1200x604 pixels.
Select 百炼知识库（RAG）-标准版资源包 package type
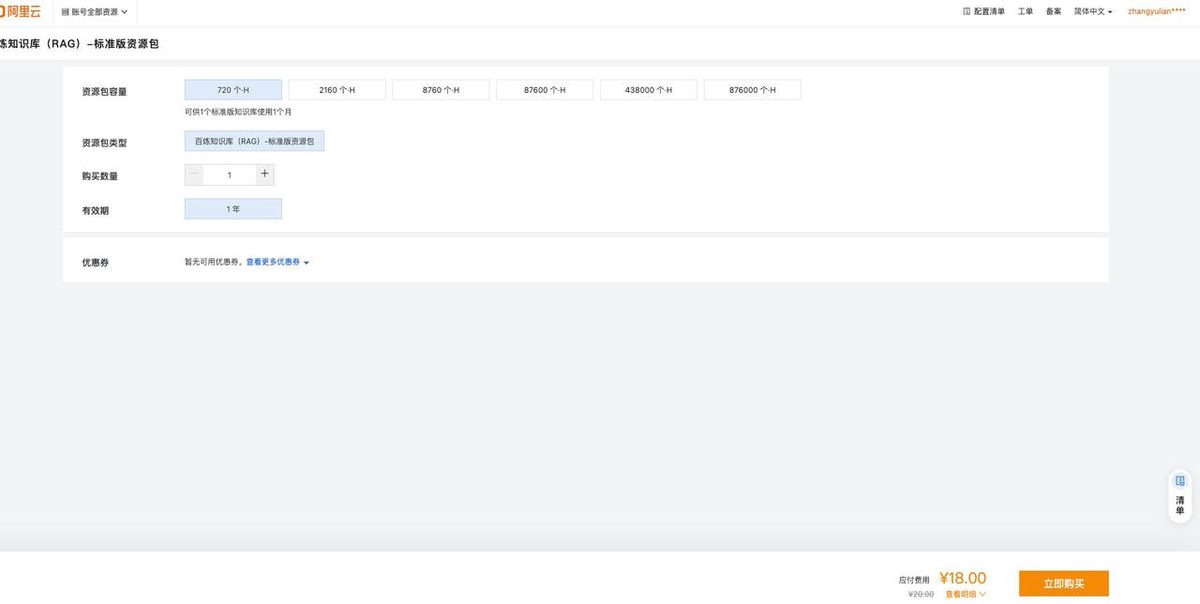255,142
